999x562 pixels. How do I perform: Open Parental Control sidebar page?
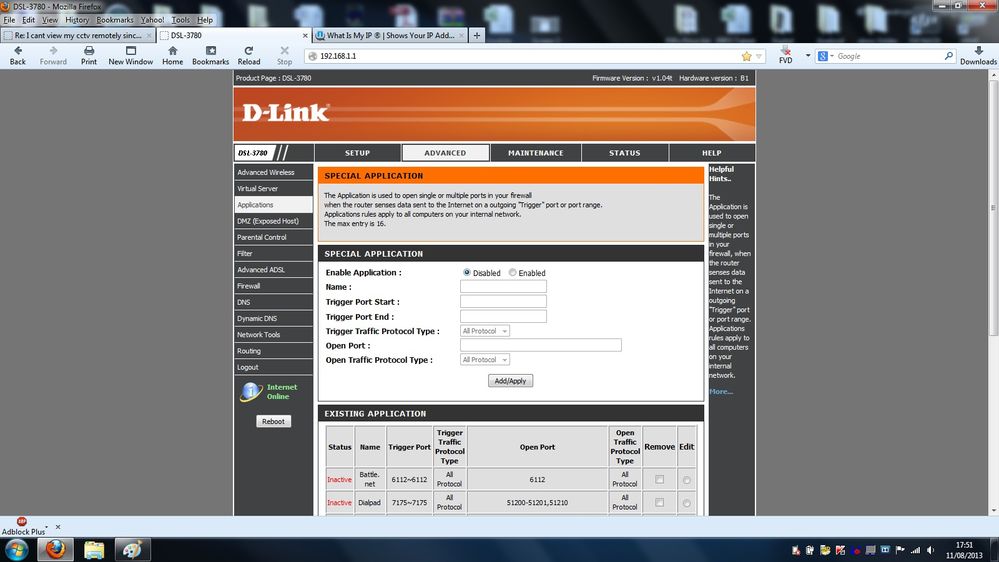click(273, 238)
